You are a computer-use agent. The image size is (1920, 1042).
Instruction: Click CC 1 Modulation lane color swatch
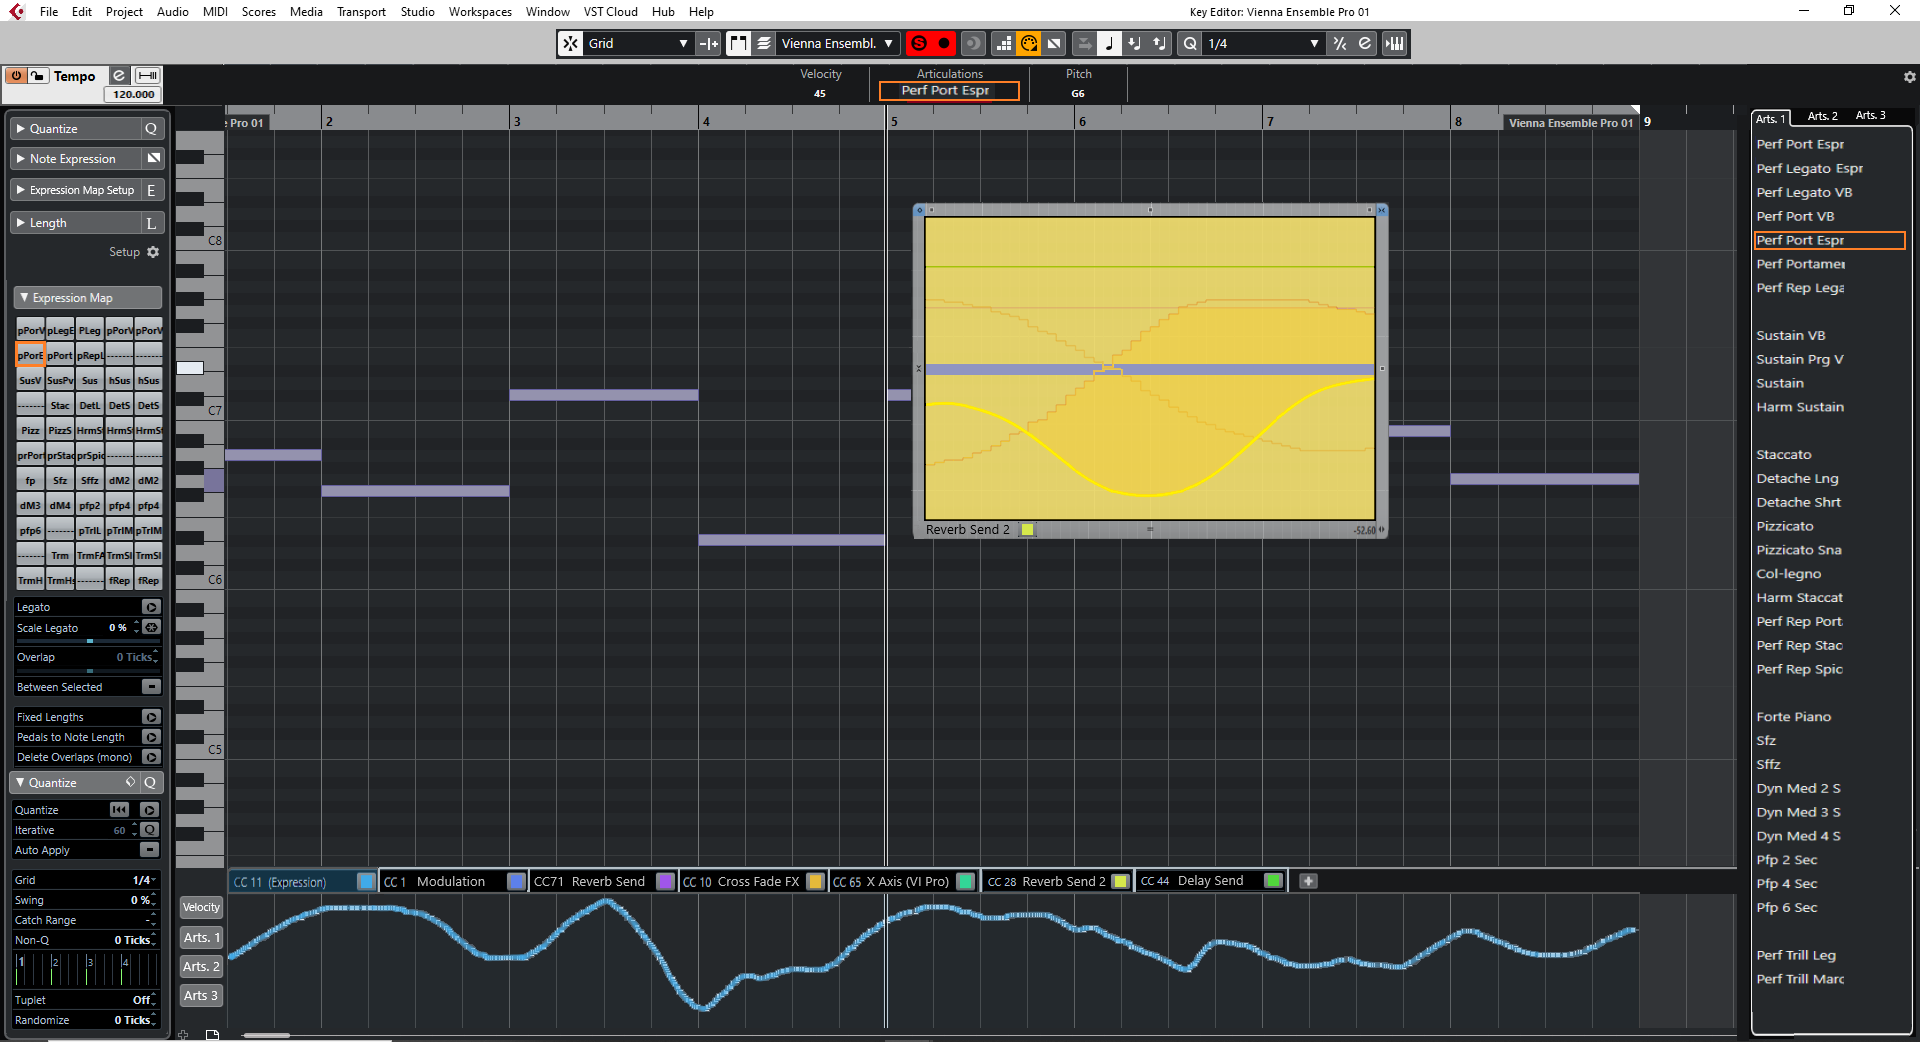[516, 881]
